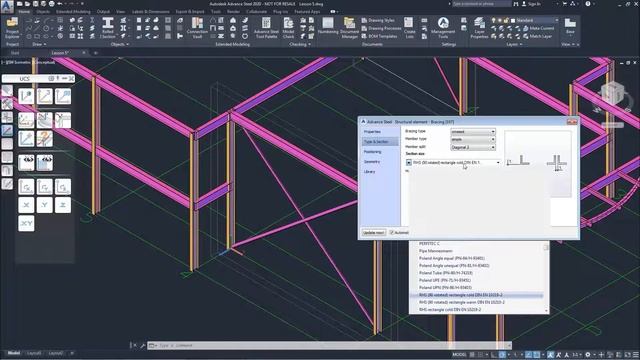Expand the Draw panel

point(39,44)
